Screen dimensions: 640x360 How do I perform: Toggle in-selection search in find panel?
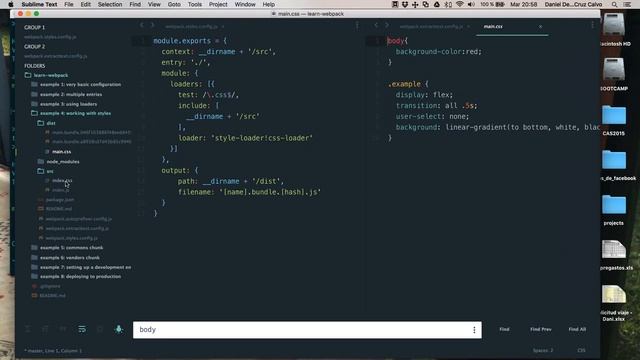pyautogui.click(x=100, y=329)
